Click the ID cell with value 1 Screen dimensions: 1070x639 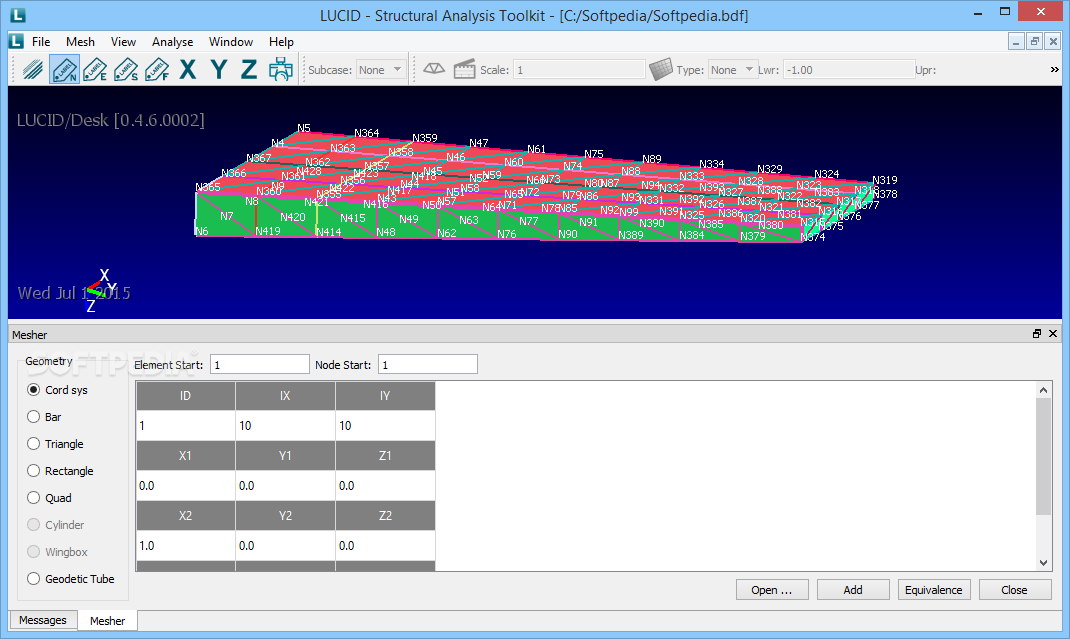[x=186, y=425]
